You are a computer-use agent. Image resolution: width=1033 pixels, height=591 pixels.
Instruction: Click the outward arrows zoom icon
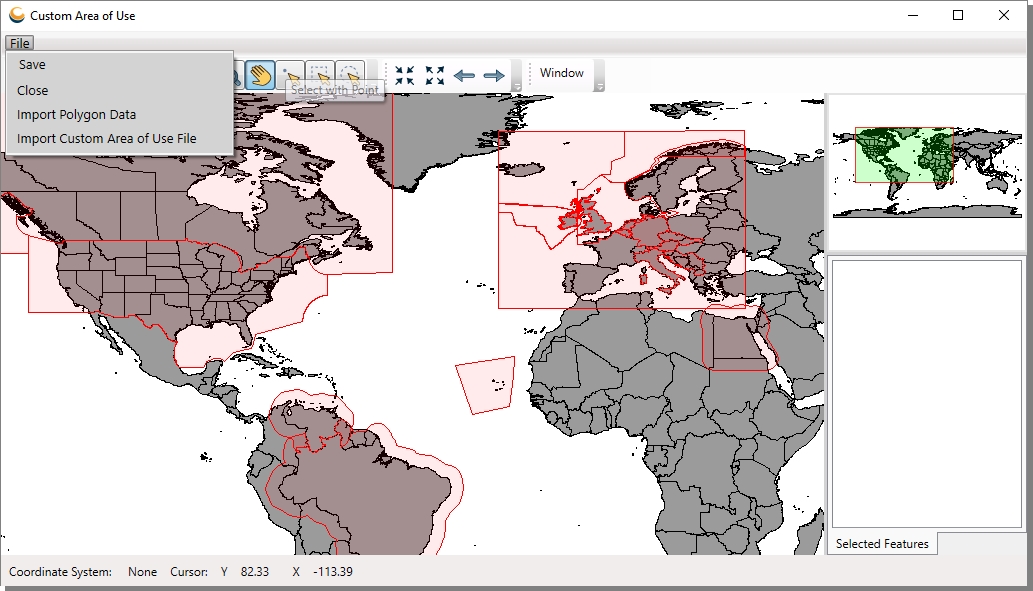point(435,75)
